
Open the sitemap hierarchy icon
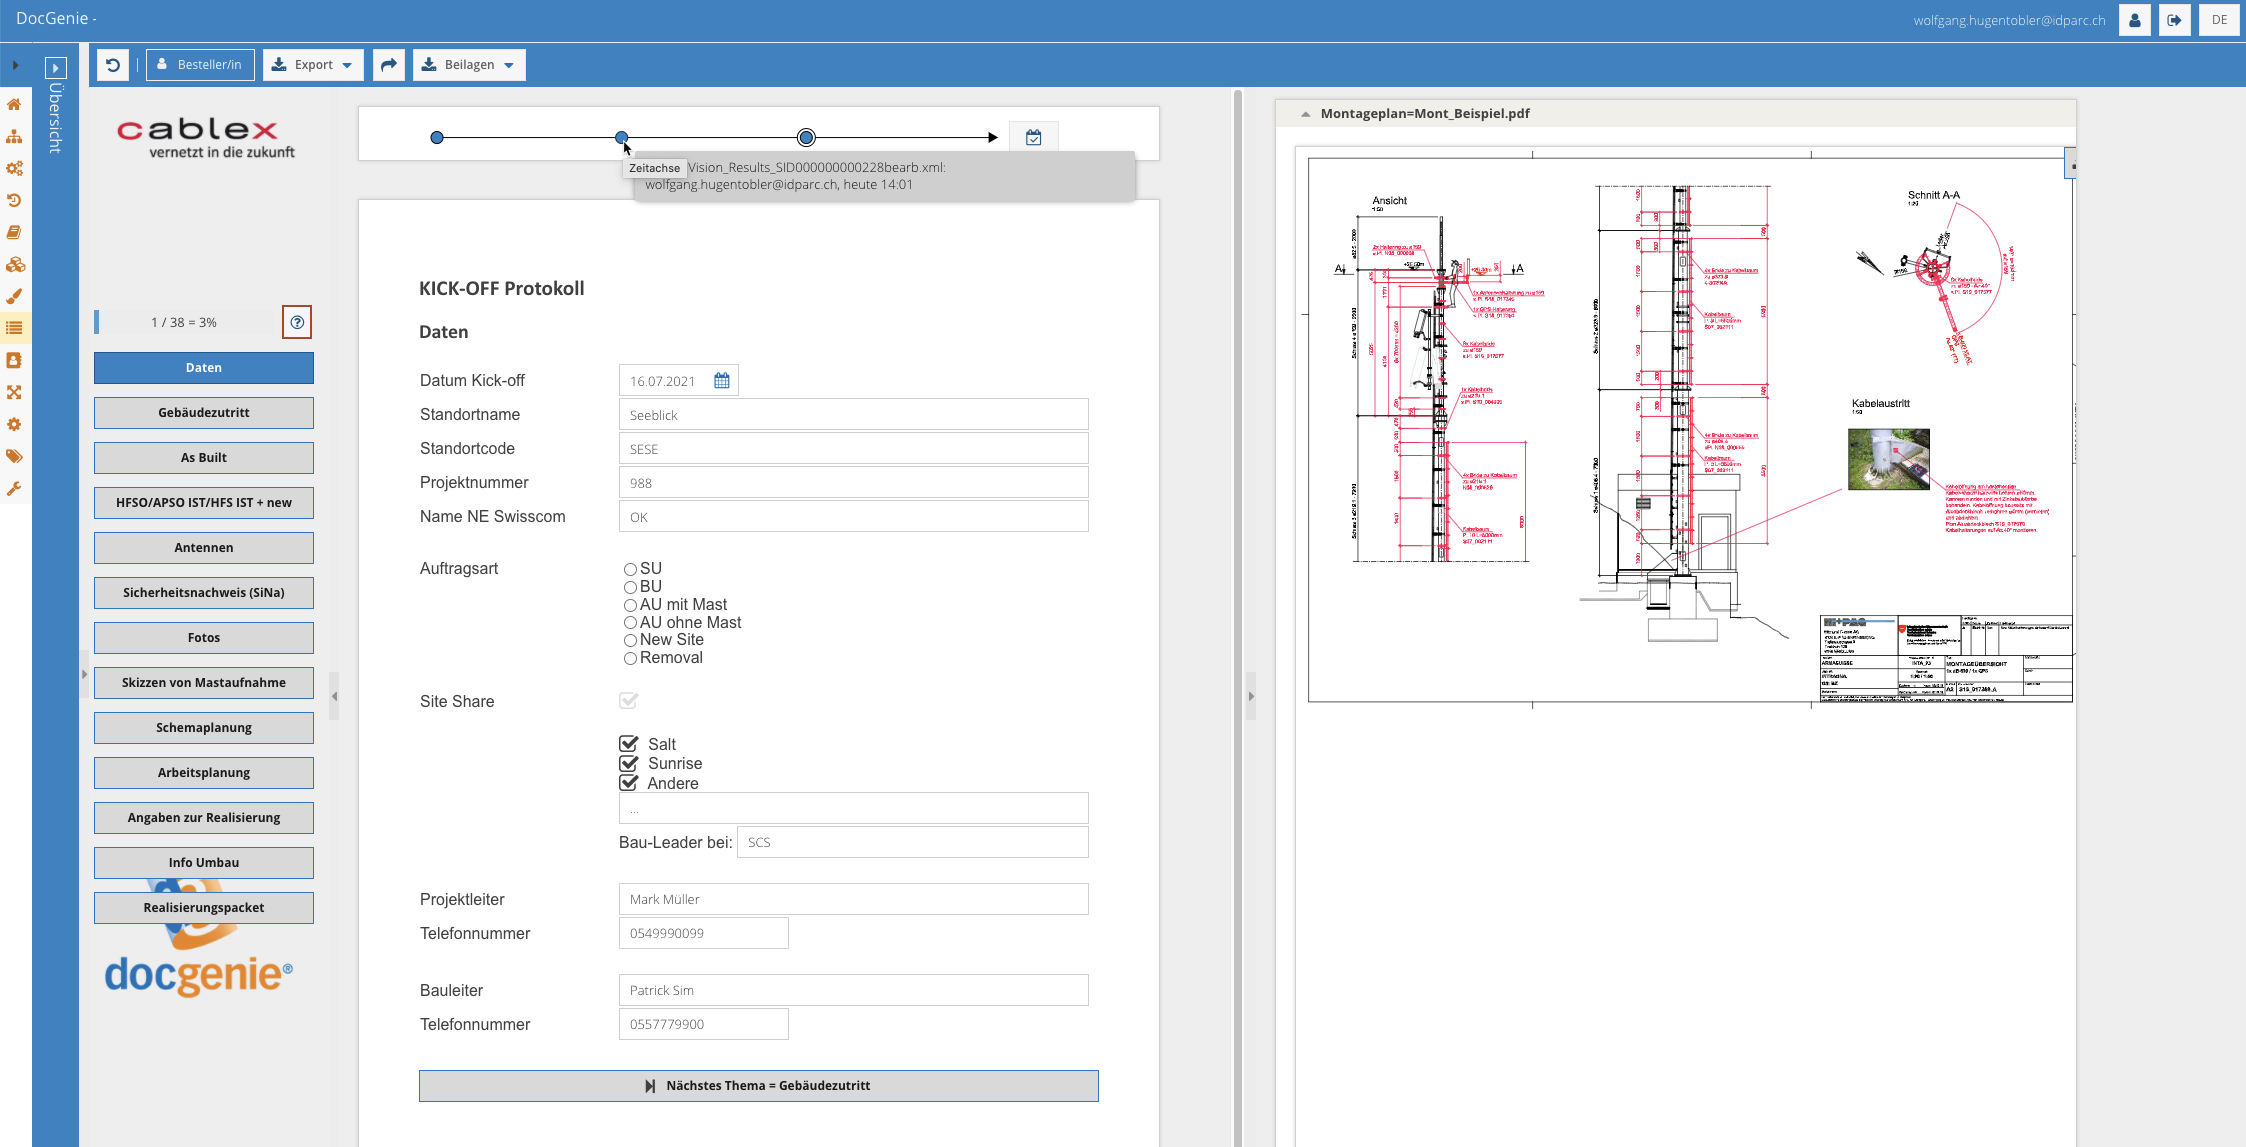14,136
